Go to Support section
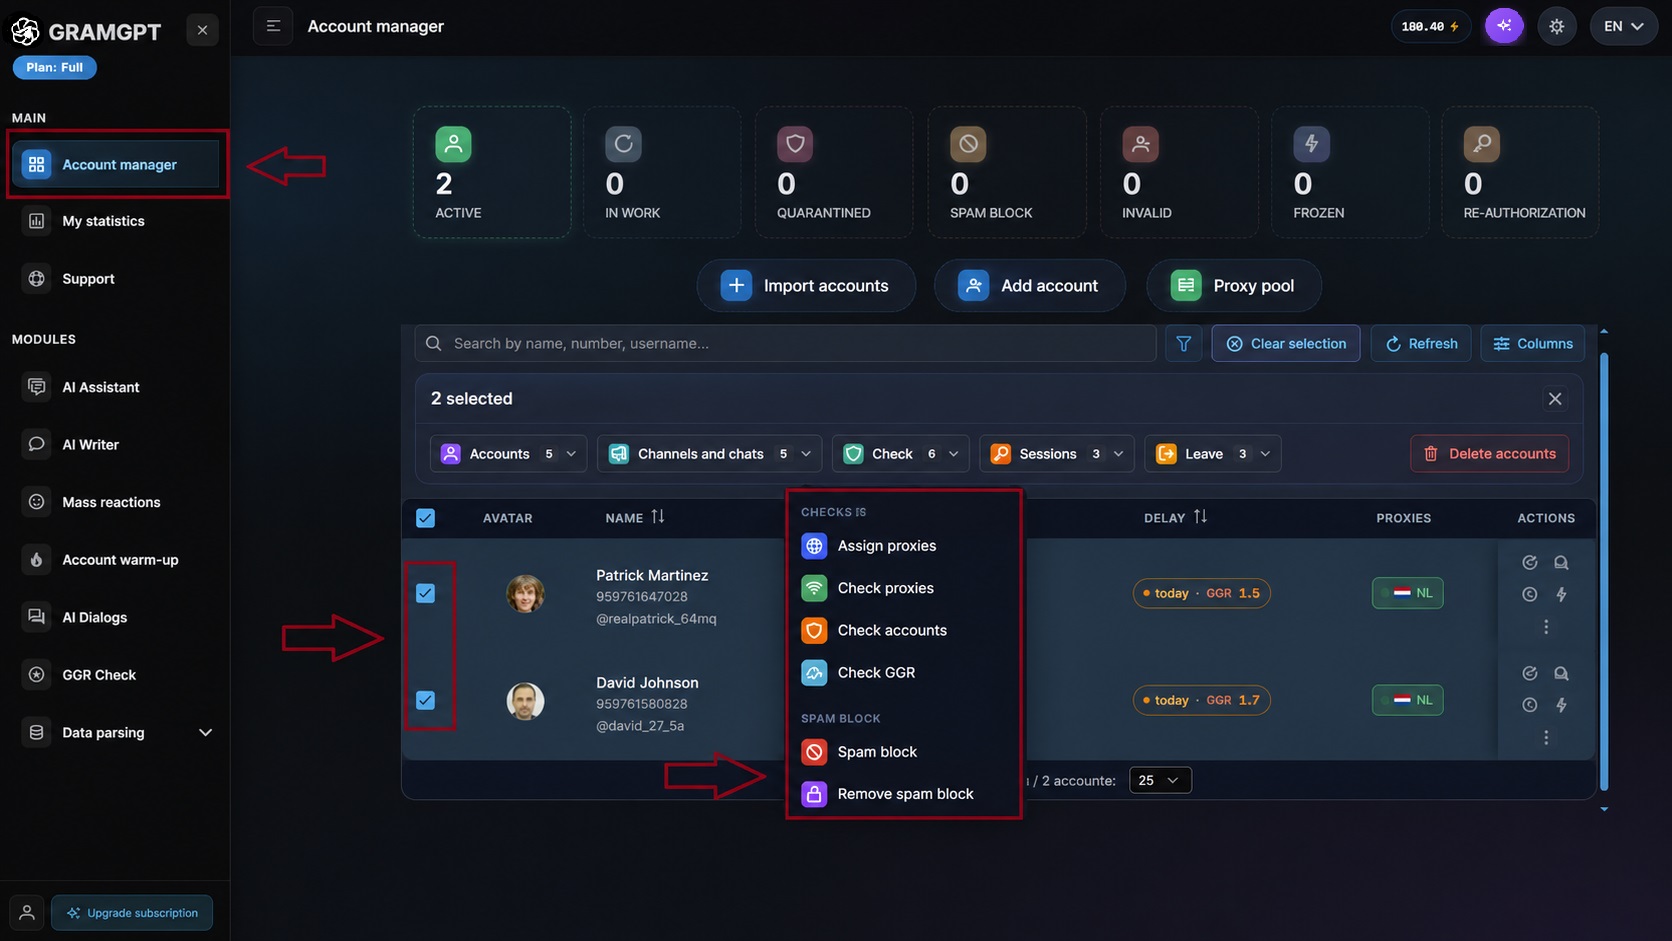This screenshot has height=941, width=1672. (x=88, y=279)
